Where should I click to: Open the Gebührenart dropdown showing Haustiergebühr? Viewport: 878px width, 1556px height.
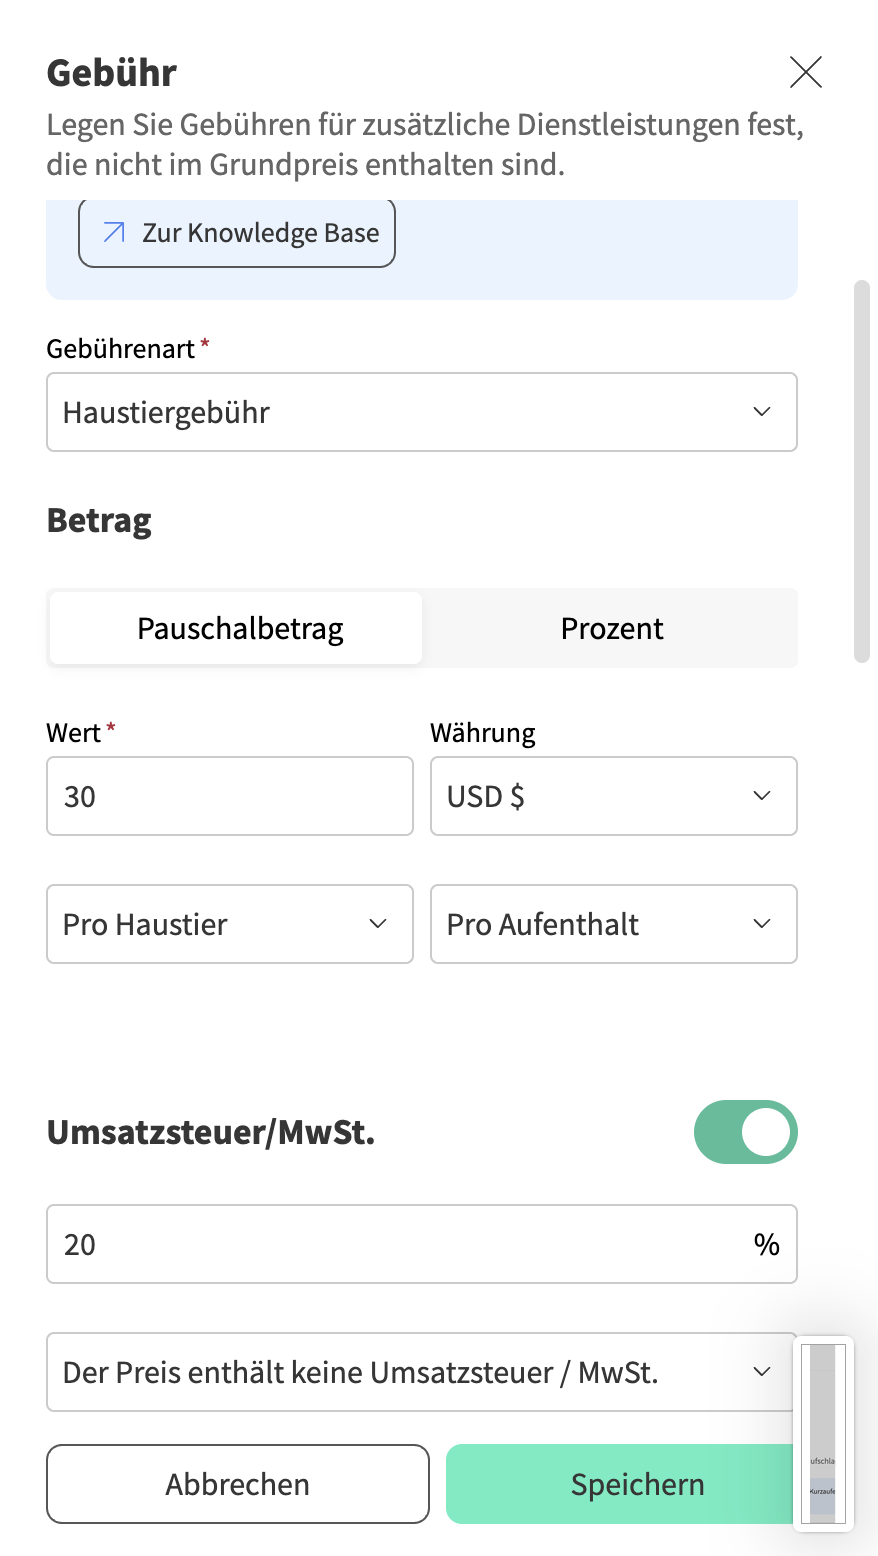click(422, 411)
